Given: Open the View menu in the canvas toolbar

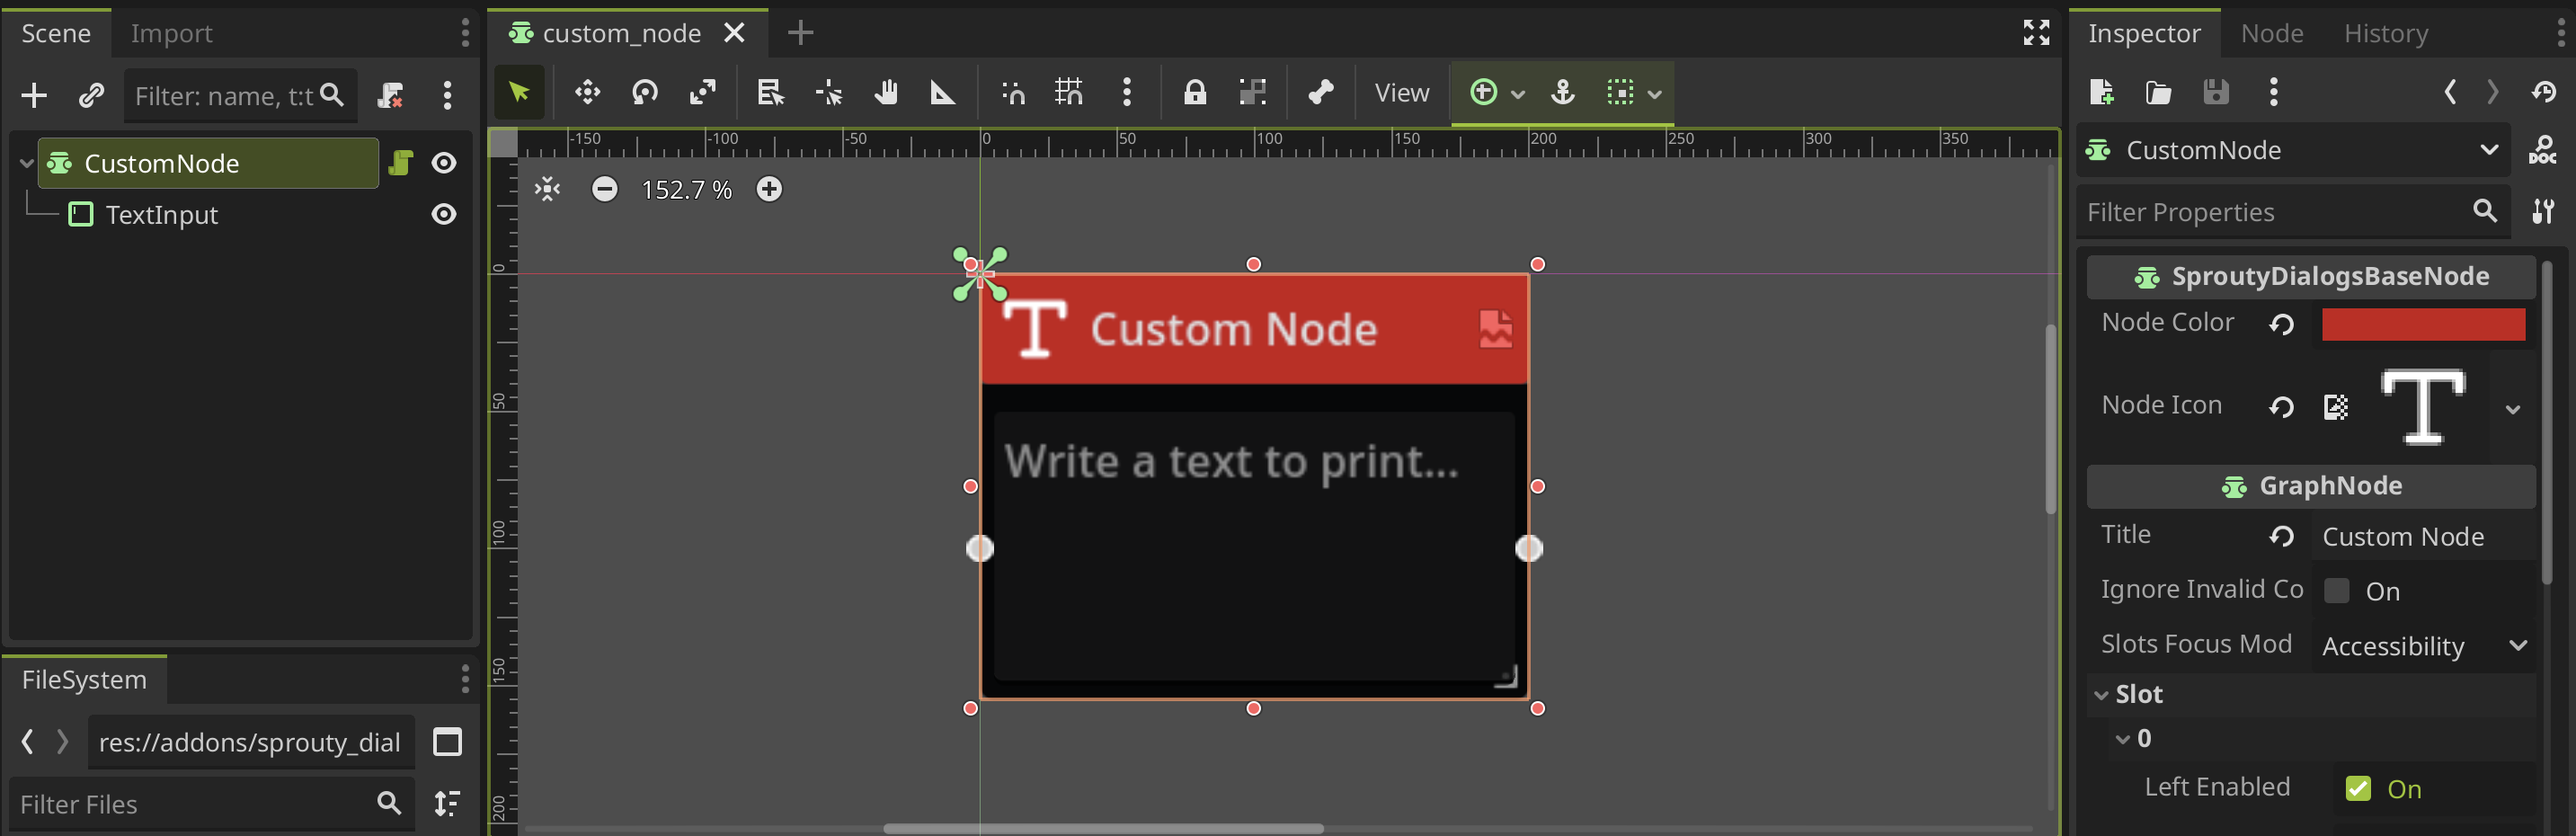Looking at the screenshot, I should pyautogui.click(x=1400, y=92).
